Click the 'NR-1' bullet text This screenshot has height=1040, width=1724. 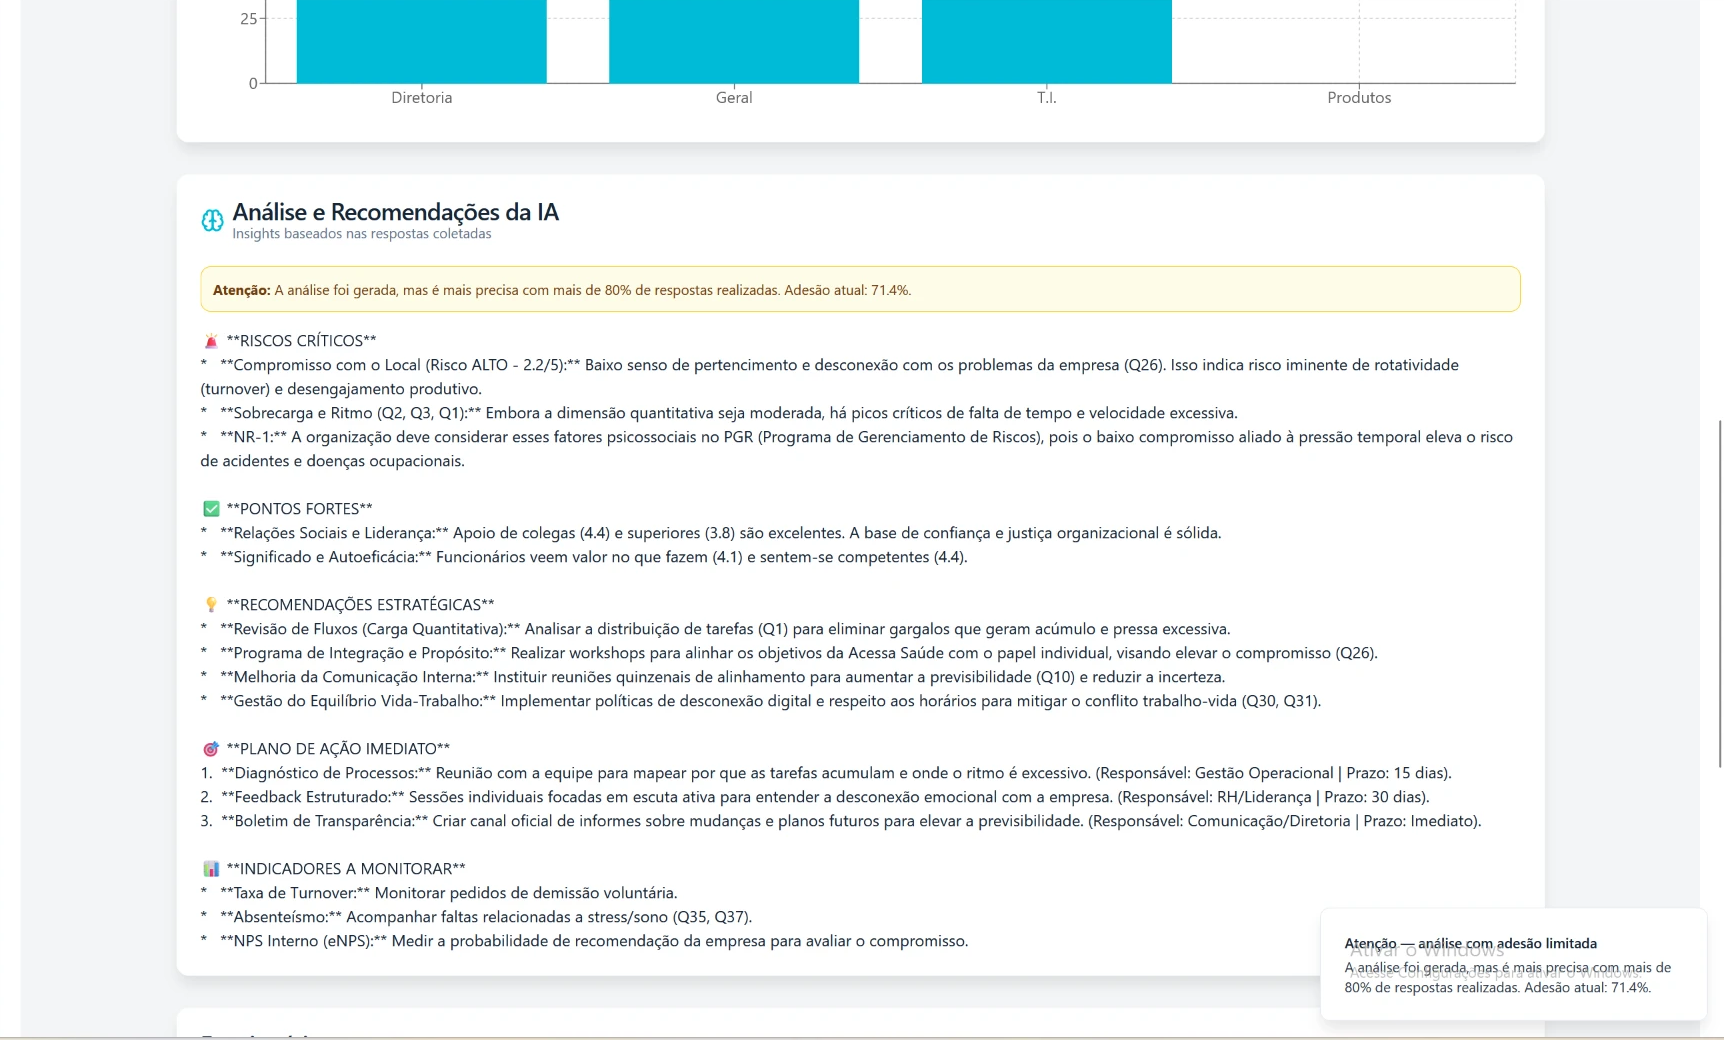(x=857, y=449)
